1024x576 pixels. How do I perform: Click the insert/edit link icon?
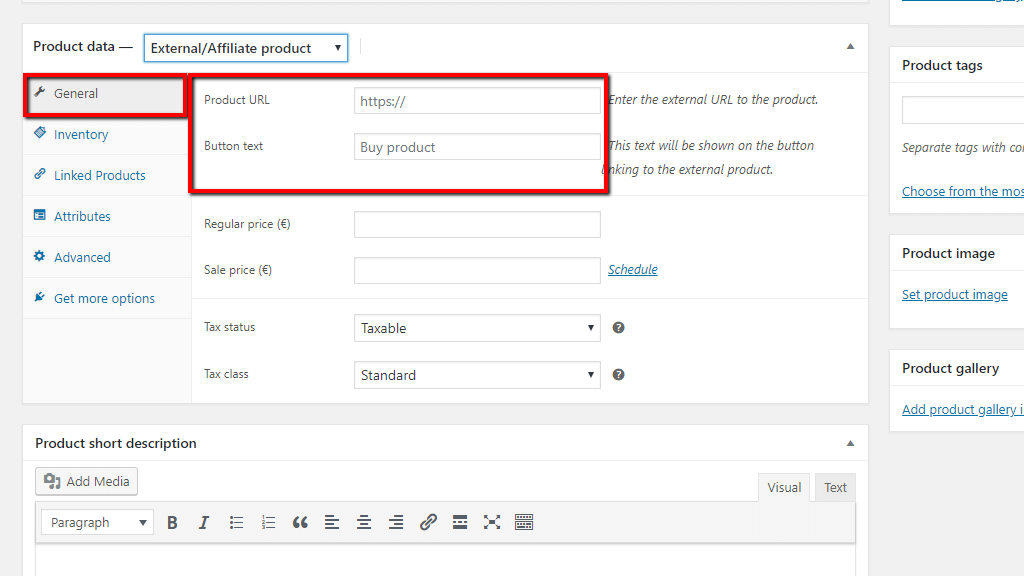coord(428,522)
